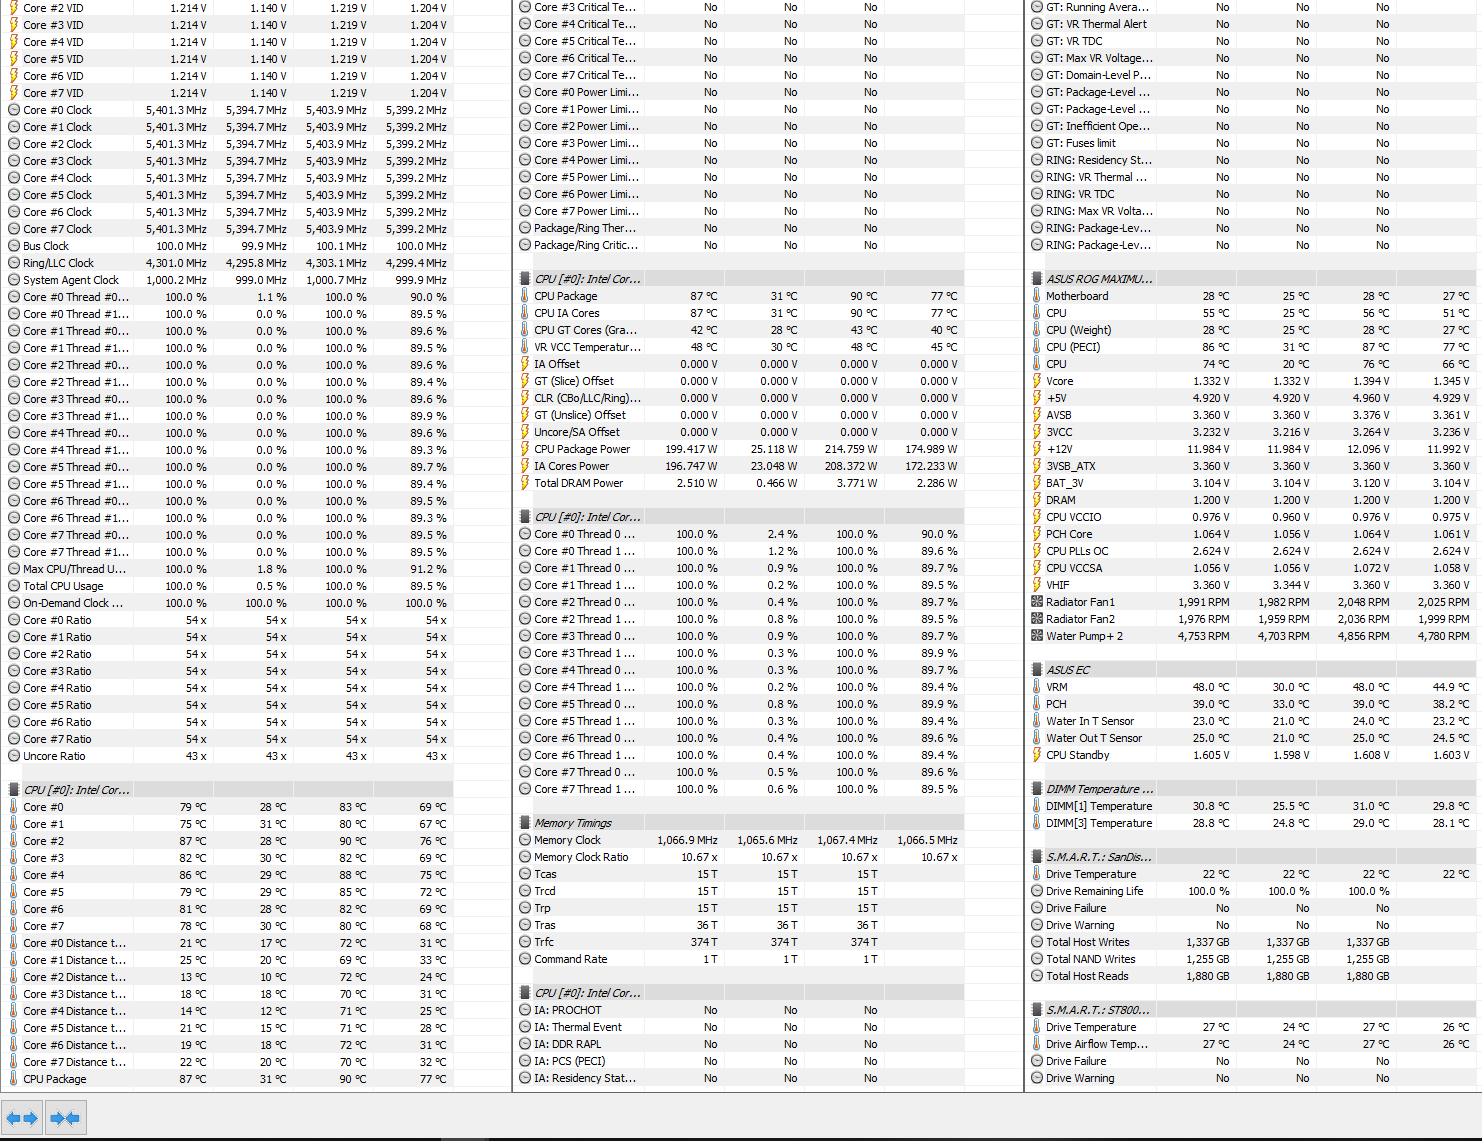This screenshot has height=1141, width=1482.
Task: Select the IA: DDR RAPL row
Action: pos(739,1044)
